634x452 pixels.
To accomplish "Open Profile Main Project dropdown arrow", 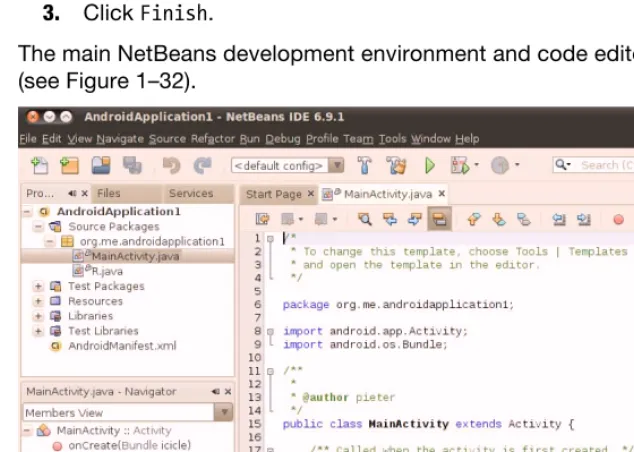I will [517, 165].
